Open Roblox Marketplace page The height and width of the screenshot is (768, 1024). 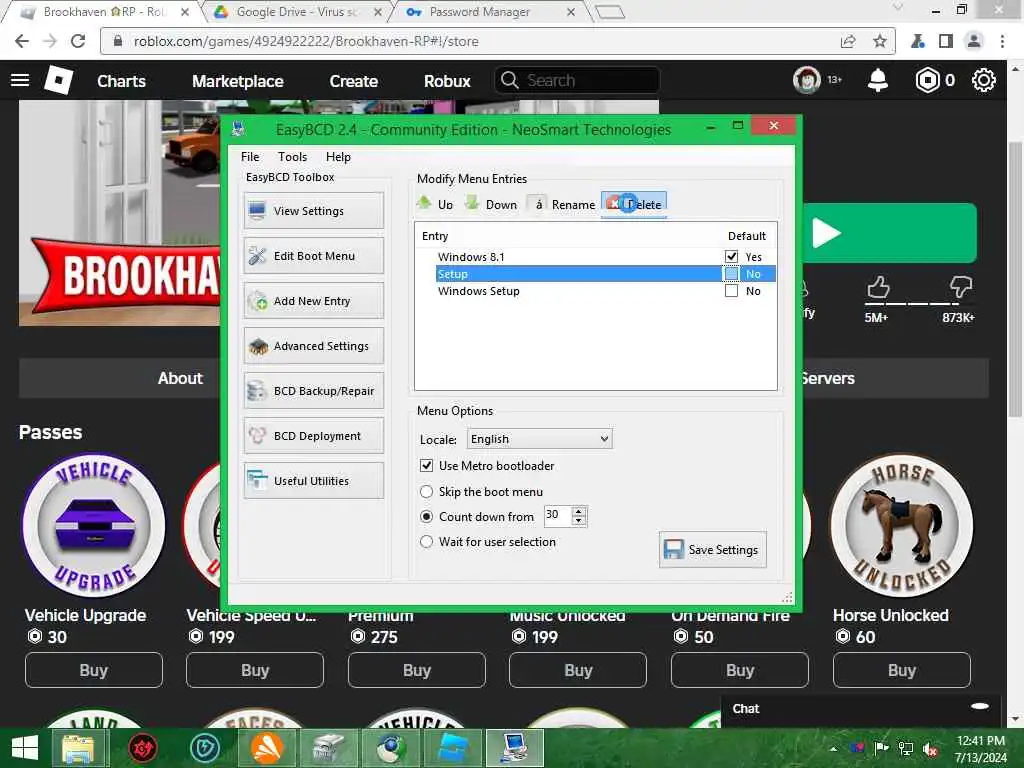238,81
